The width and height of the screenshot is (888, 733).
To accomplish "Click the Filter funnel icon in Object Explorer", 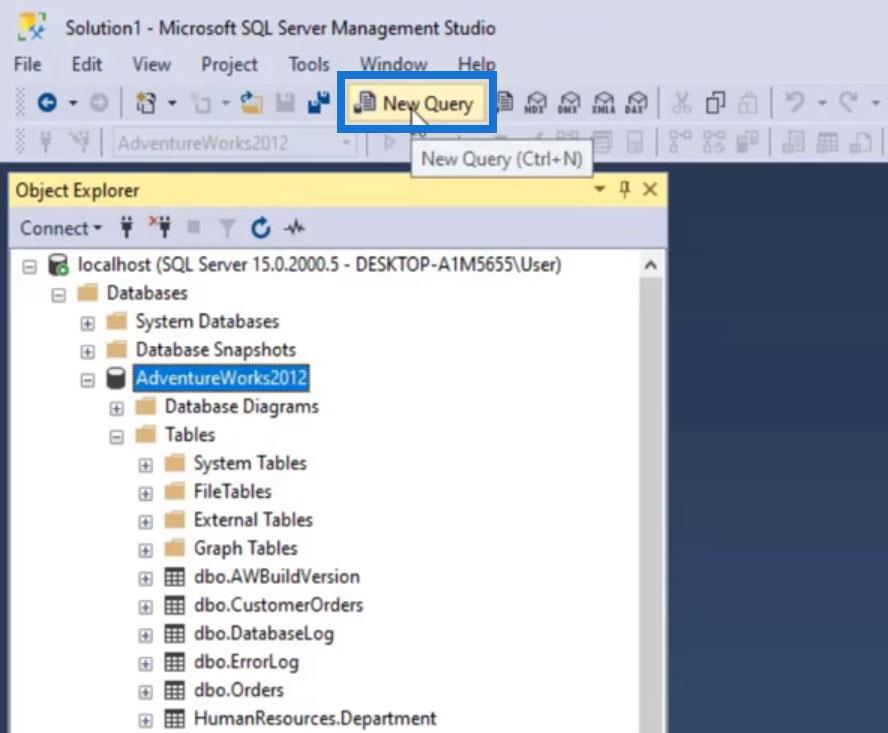I will coord(227,228).
